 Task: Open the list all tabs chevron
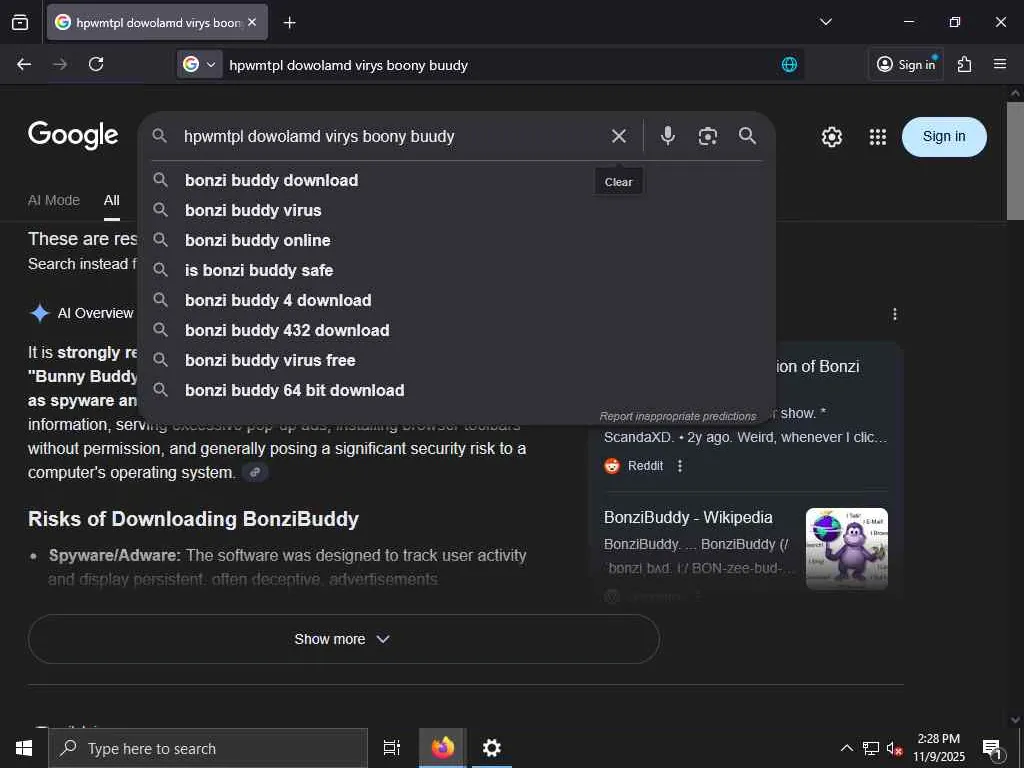point(825,22)
